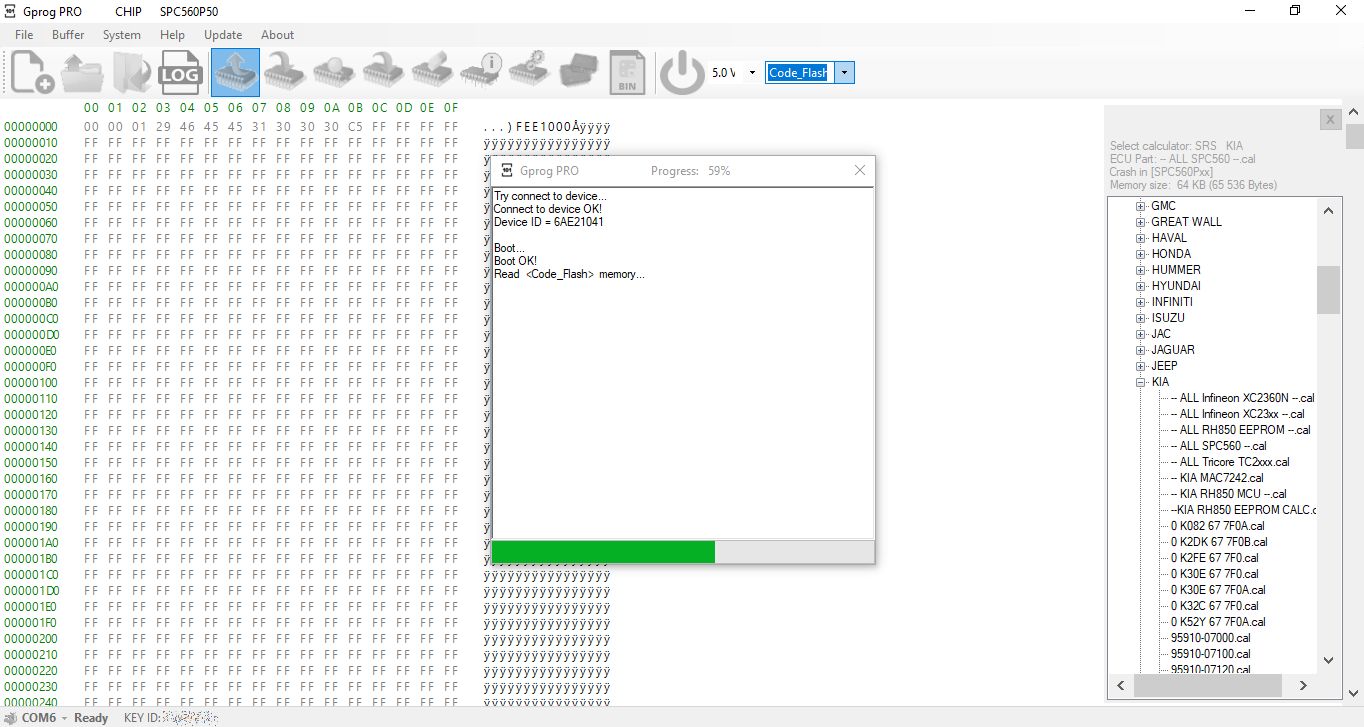Open the System menu
Viewport: 1364px width, 727px height.
[x=122, y=35]
